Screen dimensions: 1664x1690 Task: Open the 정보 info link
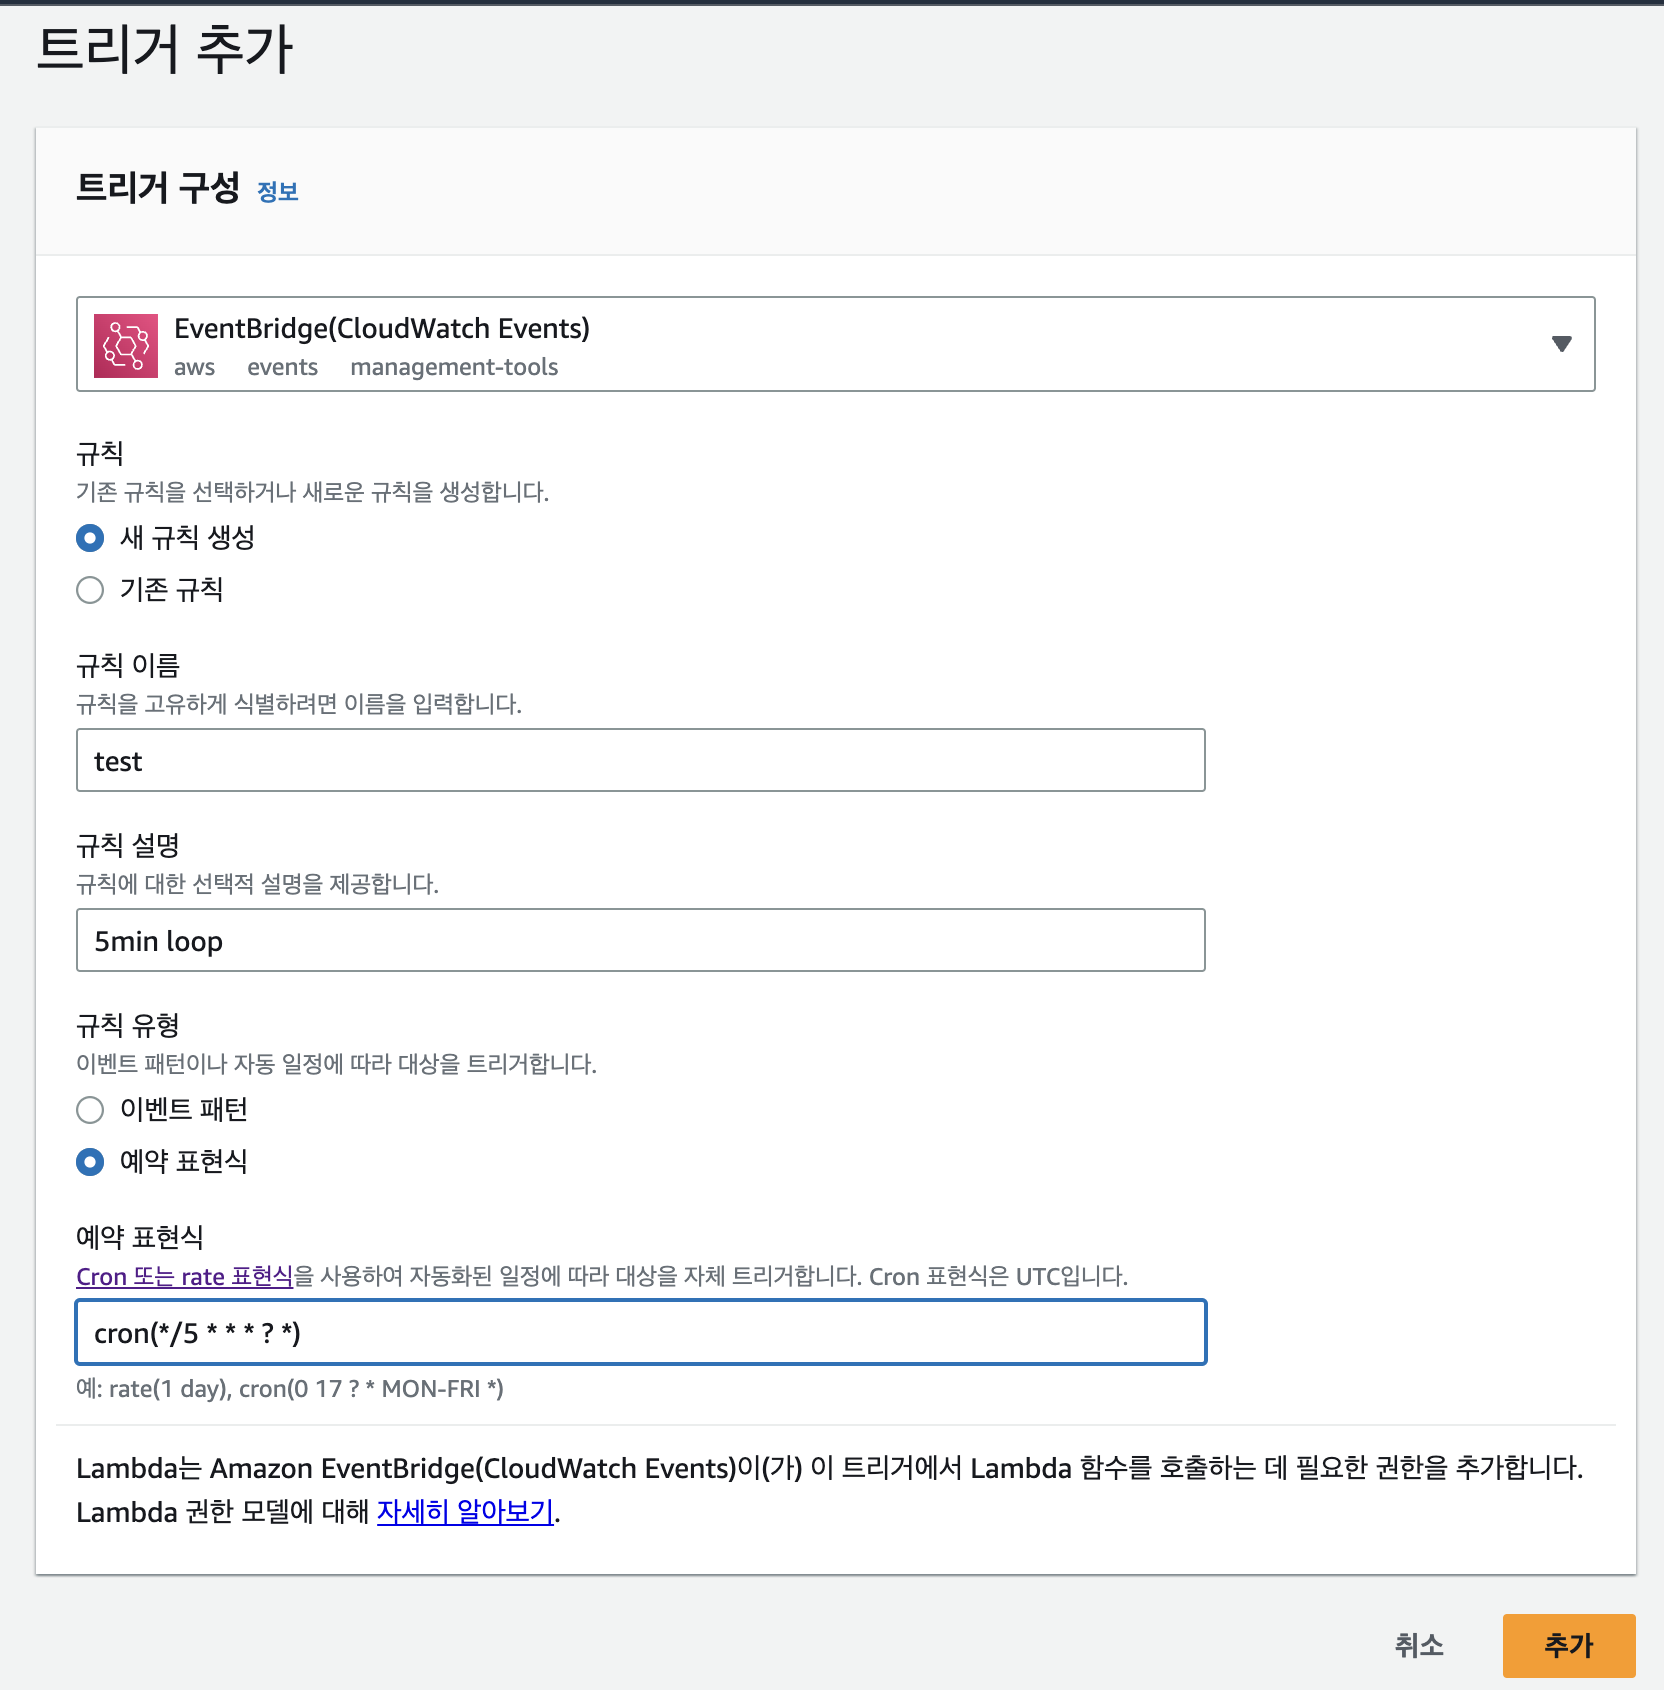coord(278,192)
